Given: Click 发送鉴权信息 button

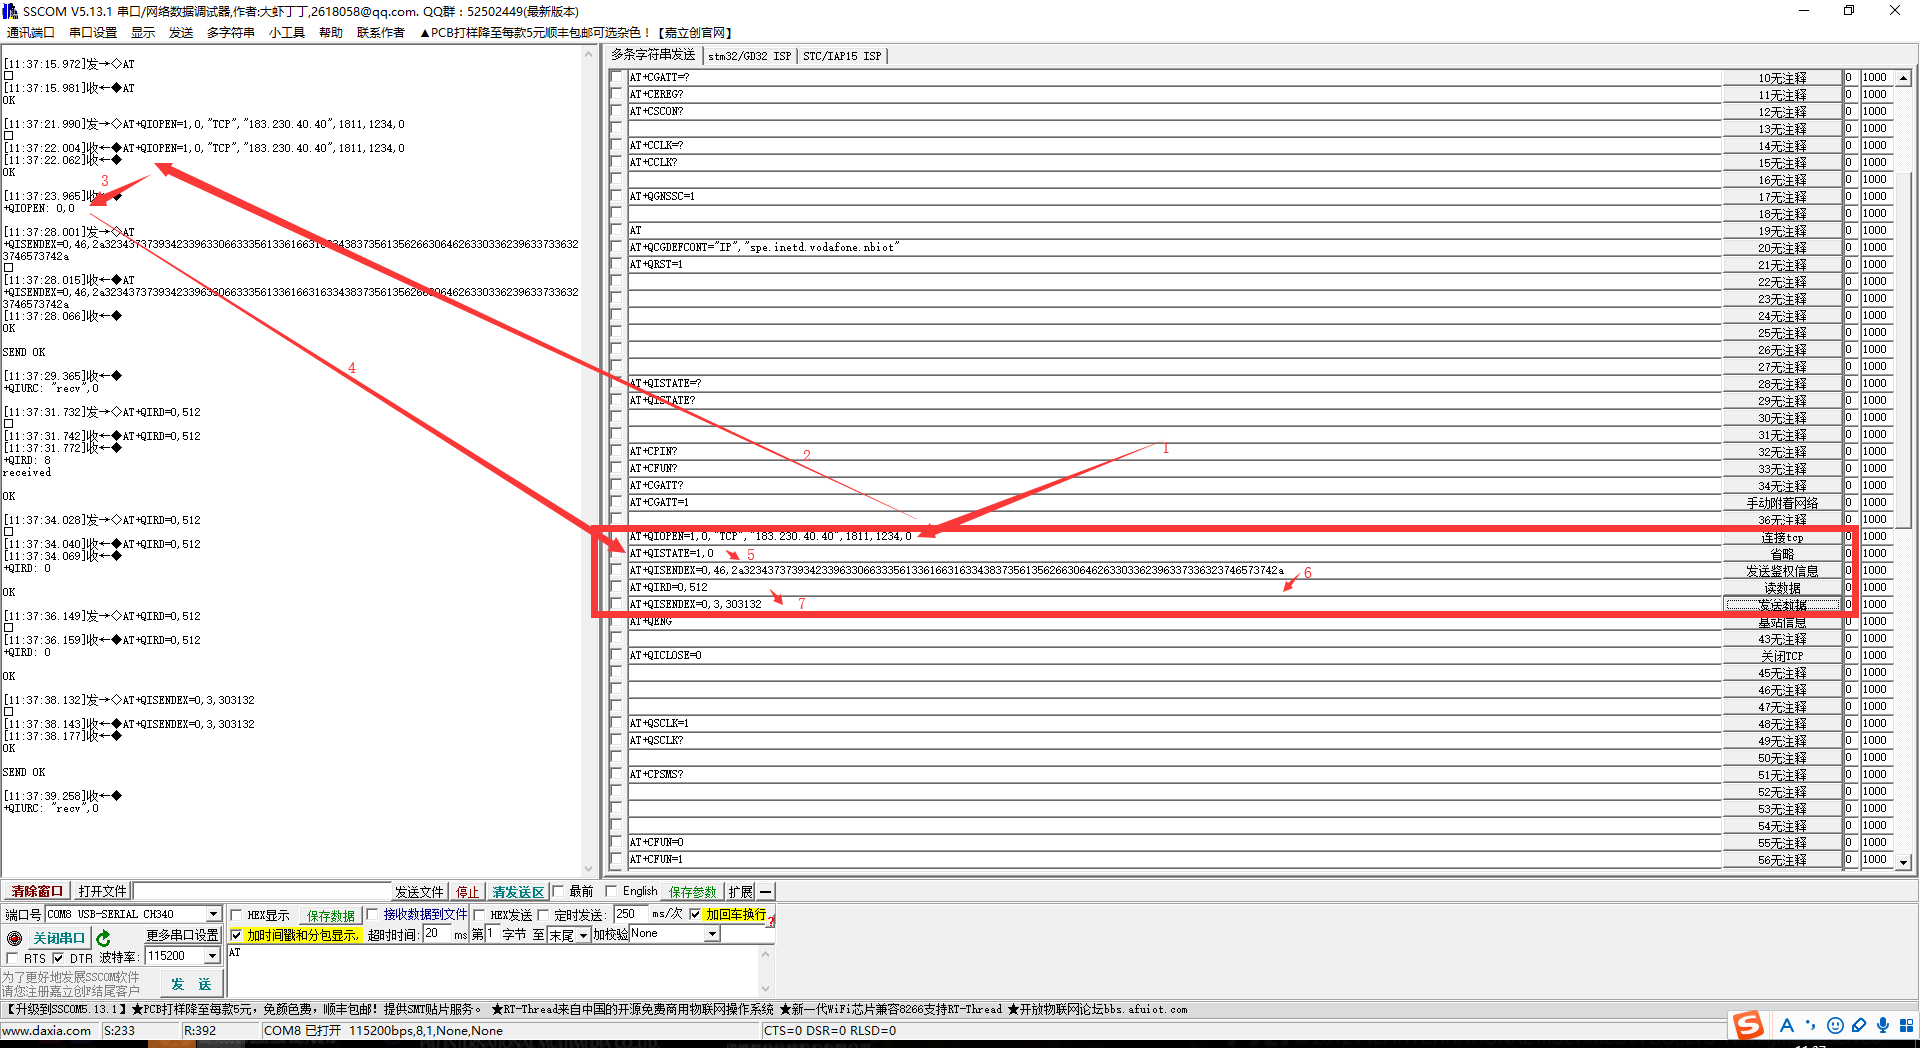Looking at the screenshot, I should coord(1782,572).
